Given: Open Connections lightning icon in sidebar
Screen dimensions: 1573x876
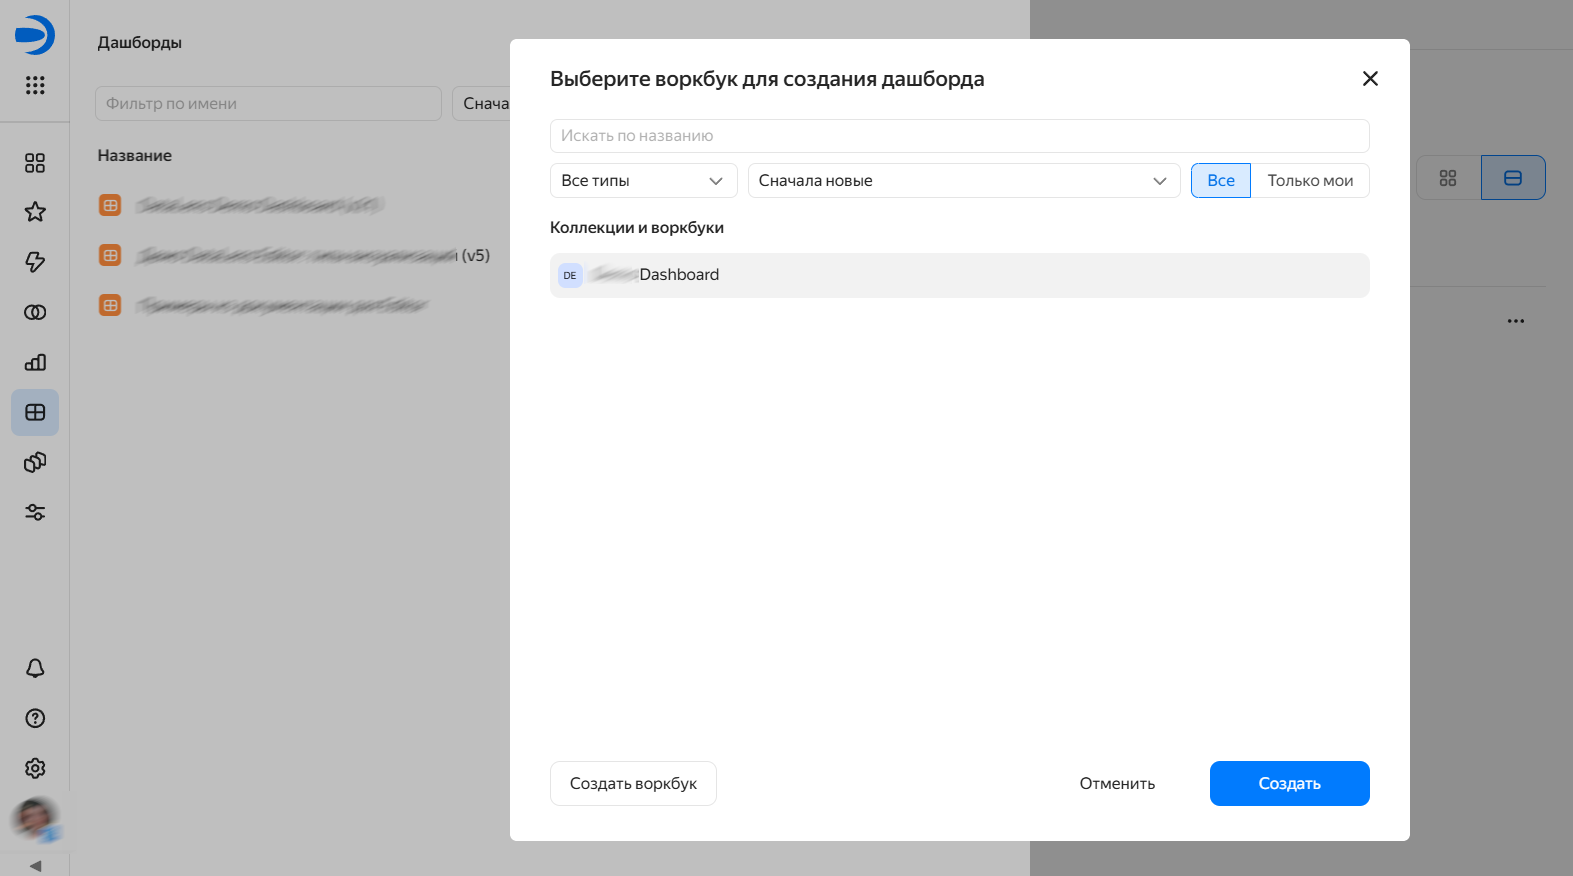Looking at the screenshot, I should 35,262.
